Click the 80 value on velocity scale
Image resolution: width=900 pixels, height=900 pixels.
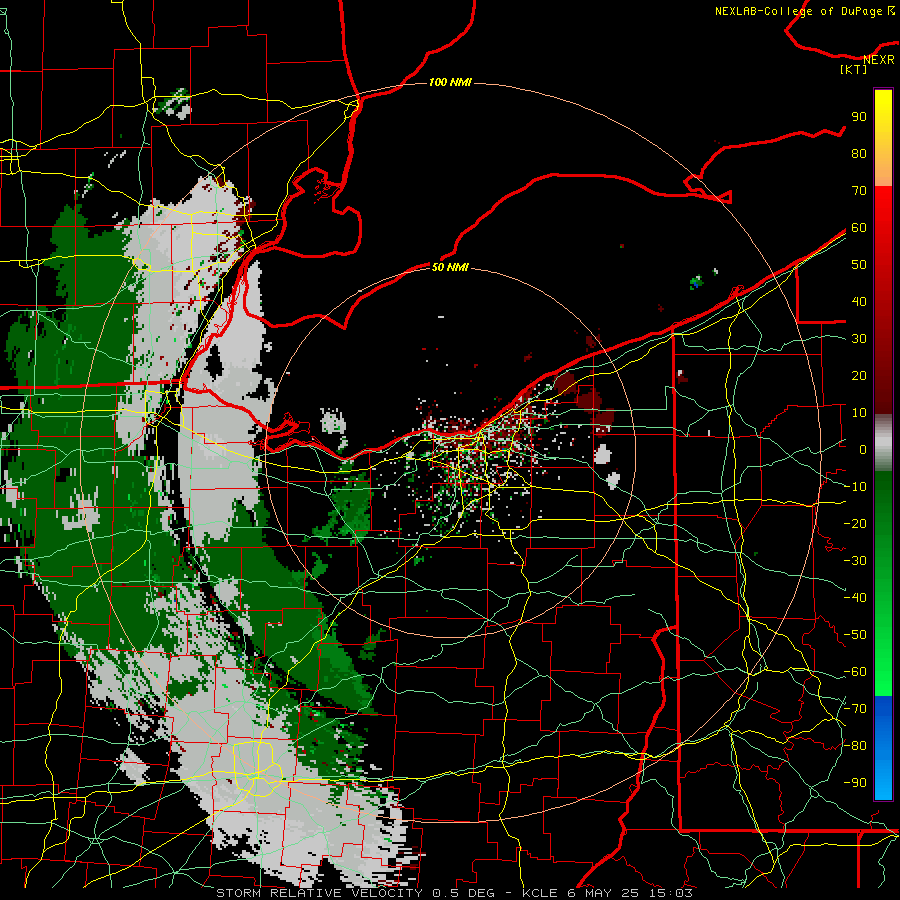859,154
